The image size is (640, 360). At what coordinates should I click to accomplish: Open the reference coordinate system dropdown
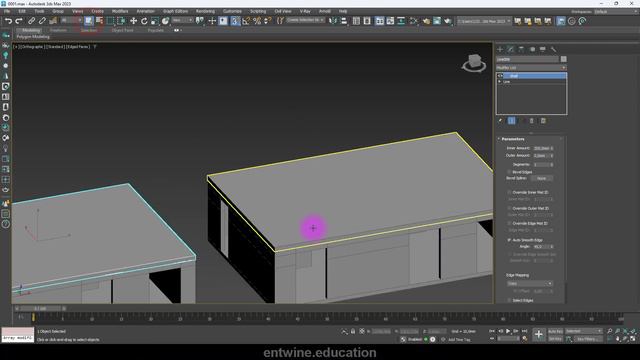tap(182, 20)
